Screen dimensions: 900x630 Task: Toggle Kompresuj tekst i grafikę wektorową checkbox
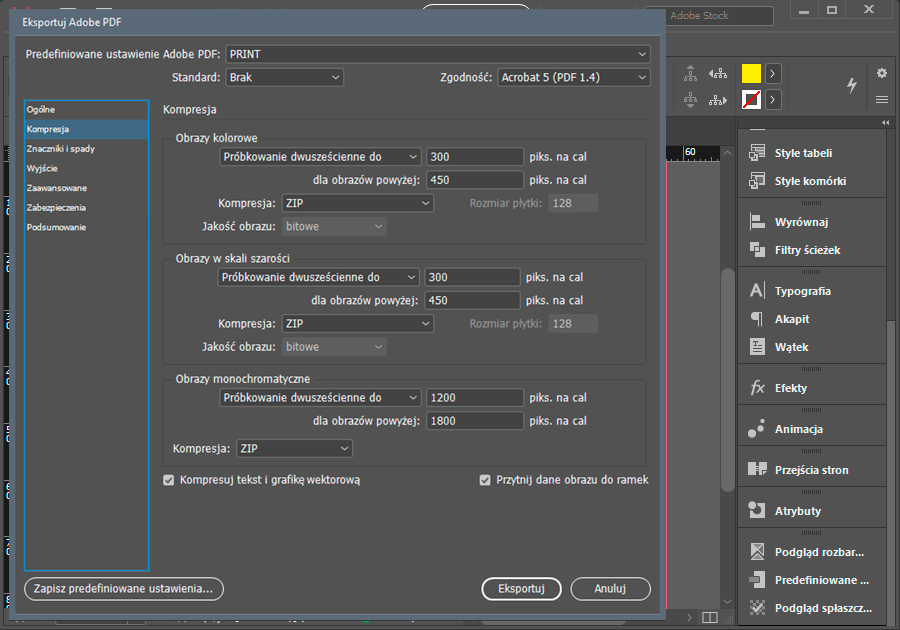(x=168, y=480)
